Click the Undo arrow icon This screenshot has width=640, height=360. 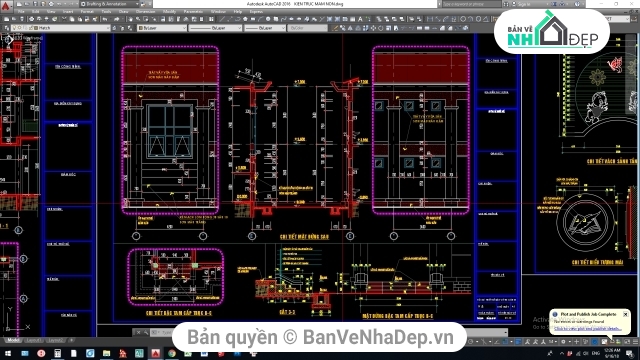(x=105, y=19)
